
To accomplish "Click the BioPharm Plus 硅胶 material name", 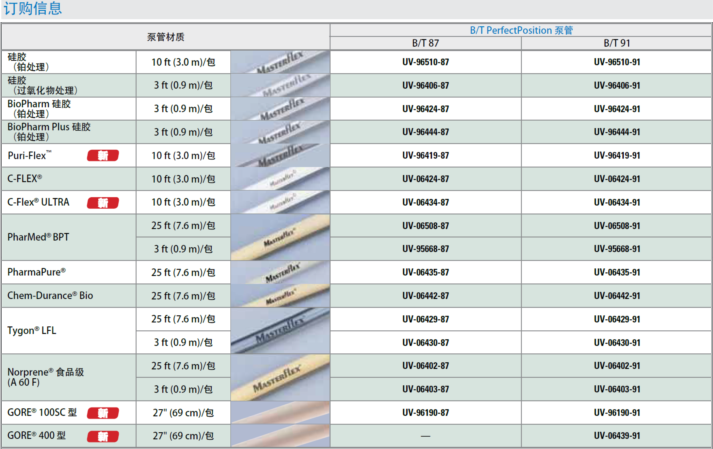I will 49,132.
